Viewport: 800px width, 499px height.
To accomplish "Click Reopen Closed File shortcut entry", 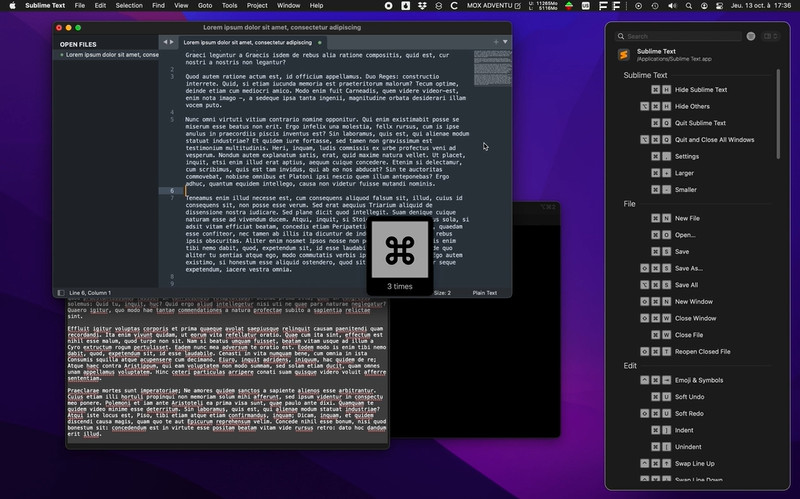I will 703,352.
